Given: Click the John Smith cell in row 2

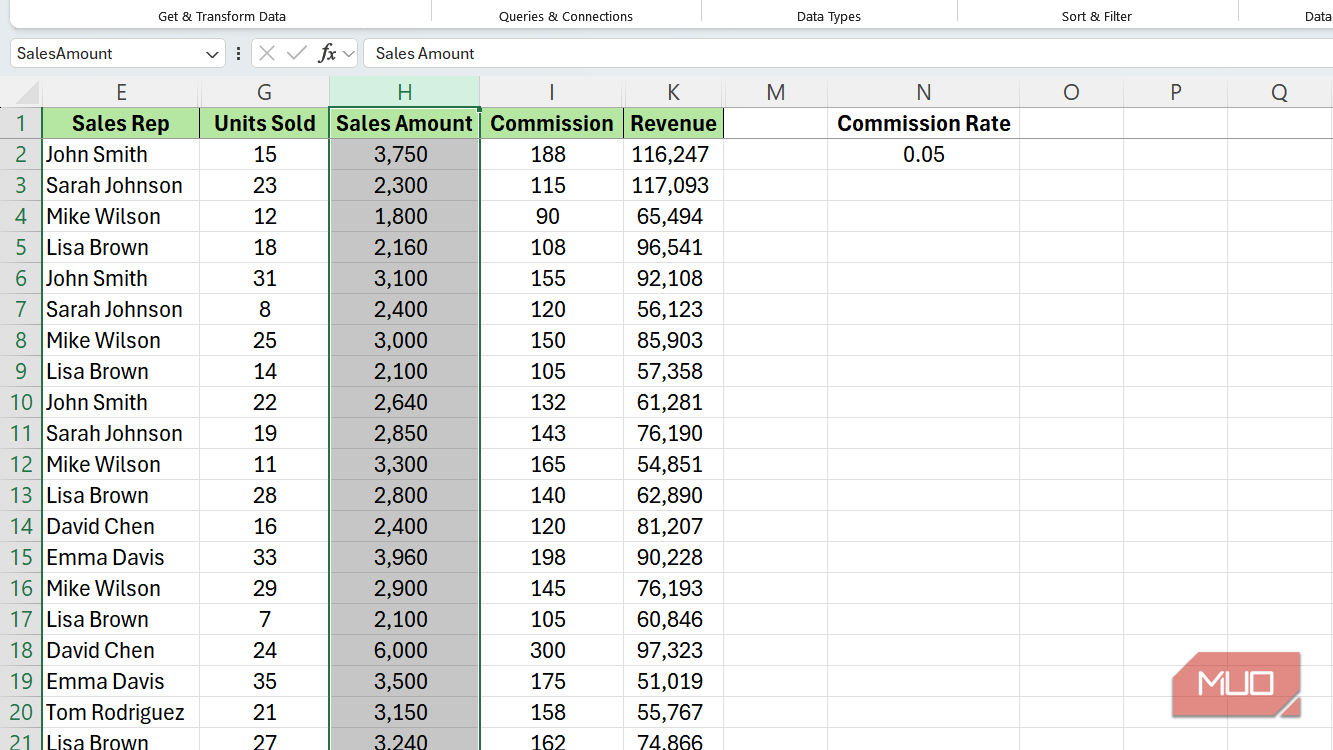Looking at the screenshot, I should point(121,155).
